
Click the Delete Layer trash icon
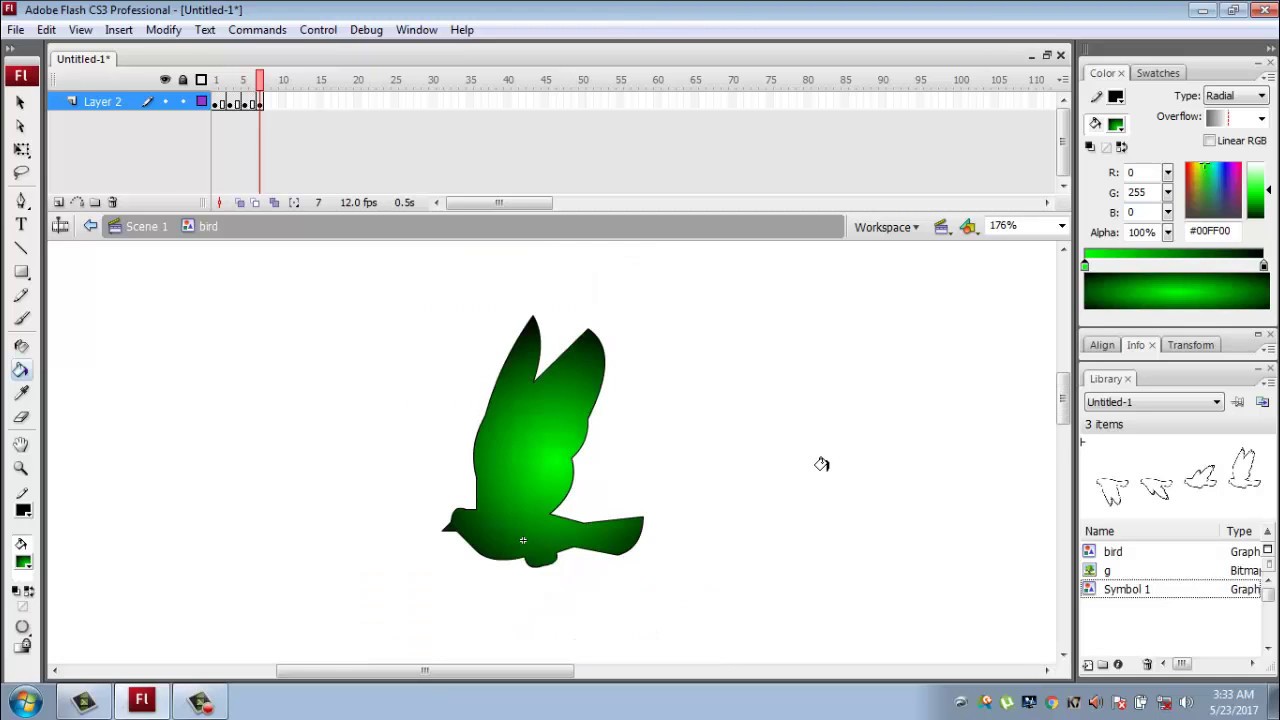point(112,202)
